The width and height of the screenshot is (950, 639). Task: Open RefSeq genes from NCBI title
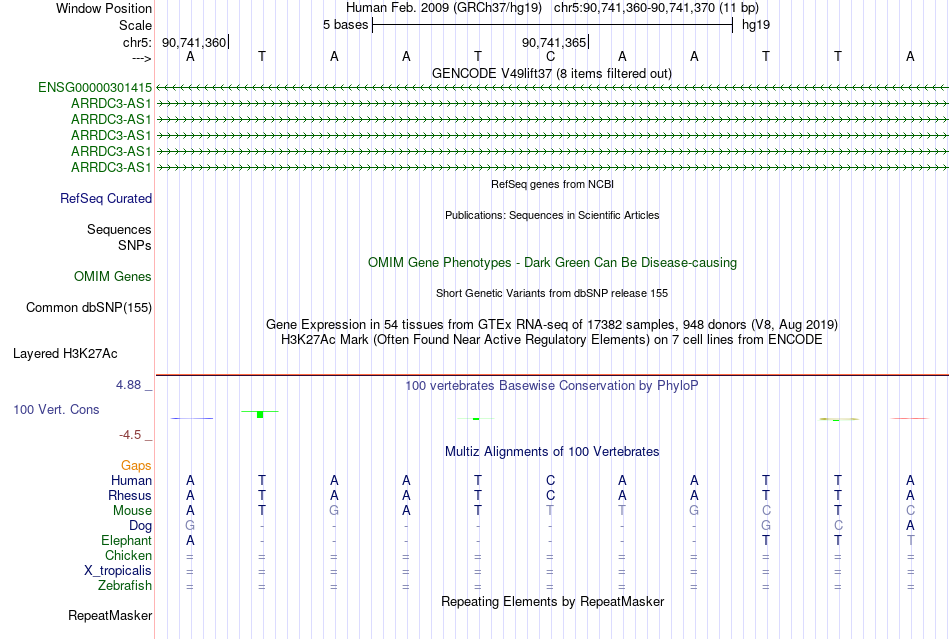pos(553,184)
